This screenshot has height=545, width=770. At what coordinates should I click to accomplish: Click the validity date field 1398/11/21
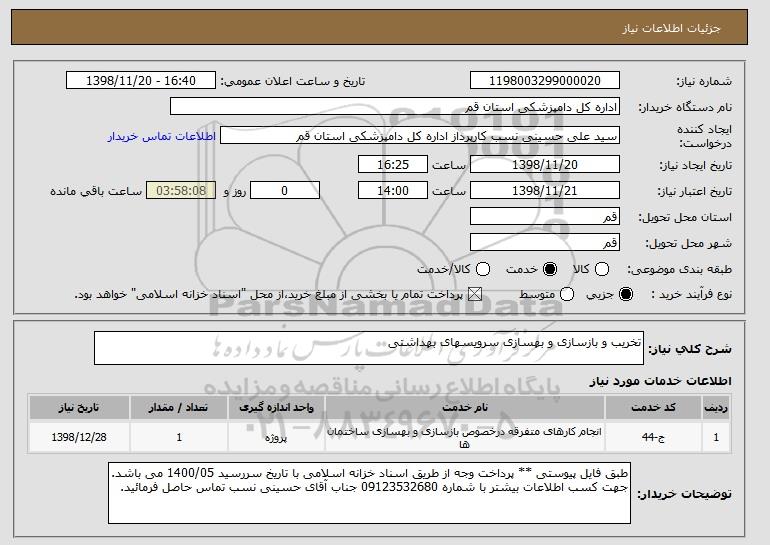[x=545, y=191]
